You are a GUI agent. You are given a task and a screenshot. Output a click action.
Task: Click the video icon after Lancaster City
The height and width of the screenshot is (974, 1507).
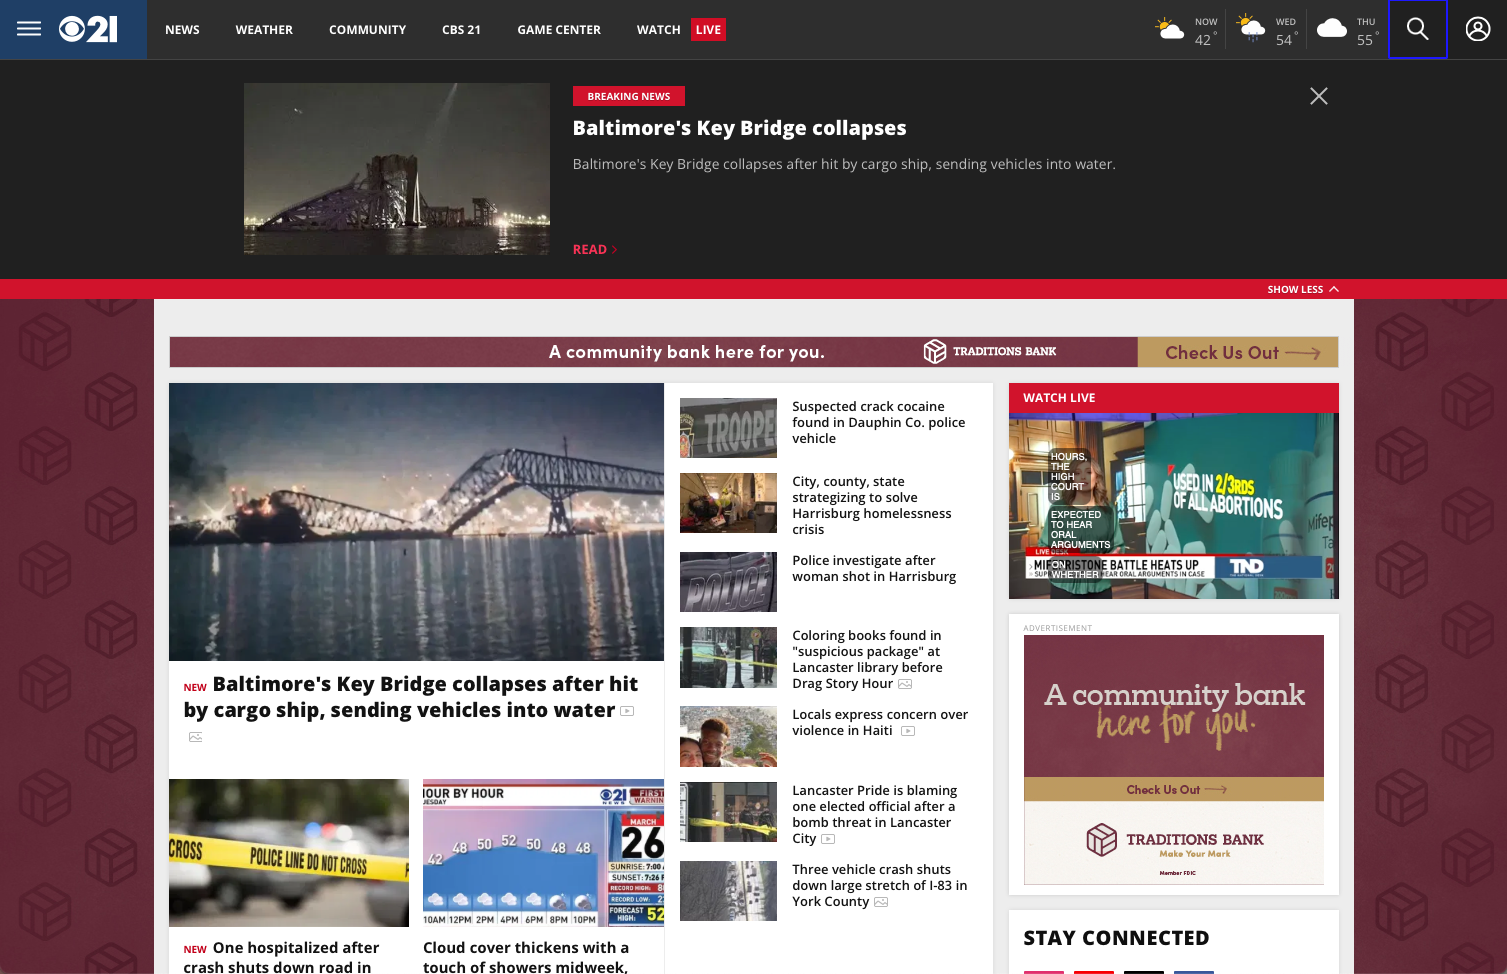coord(828,839)
